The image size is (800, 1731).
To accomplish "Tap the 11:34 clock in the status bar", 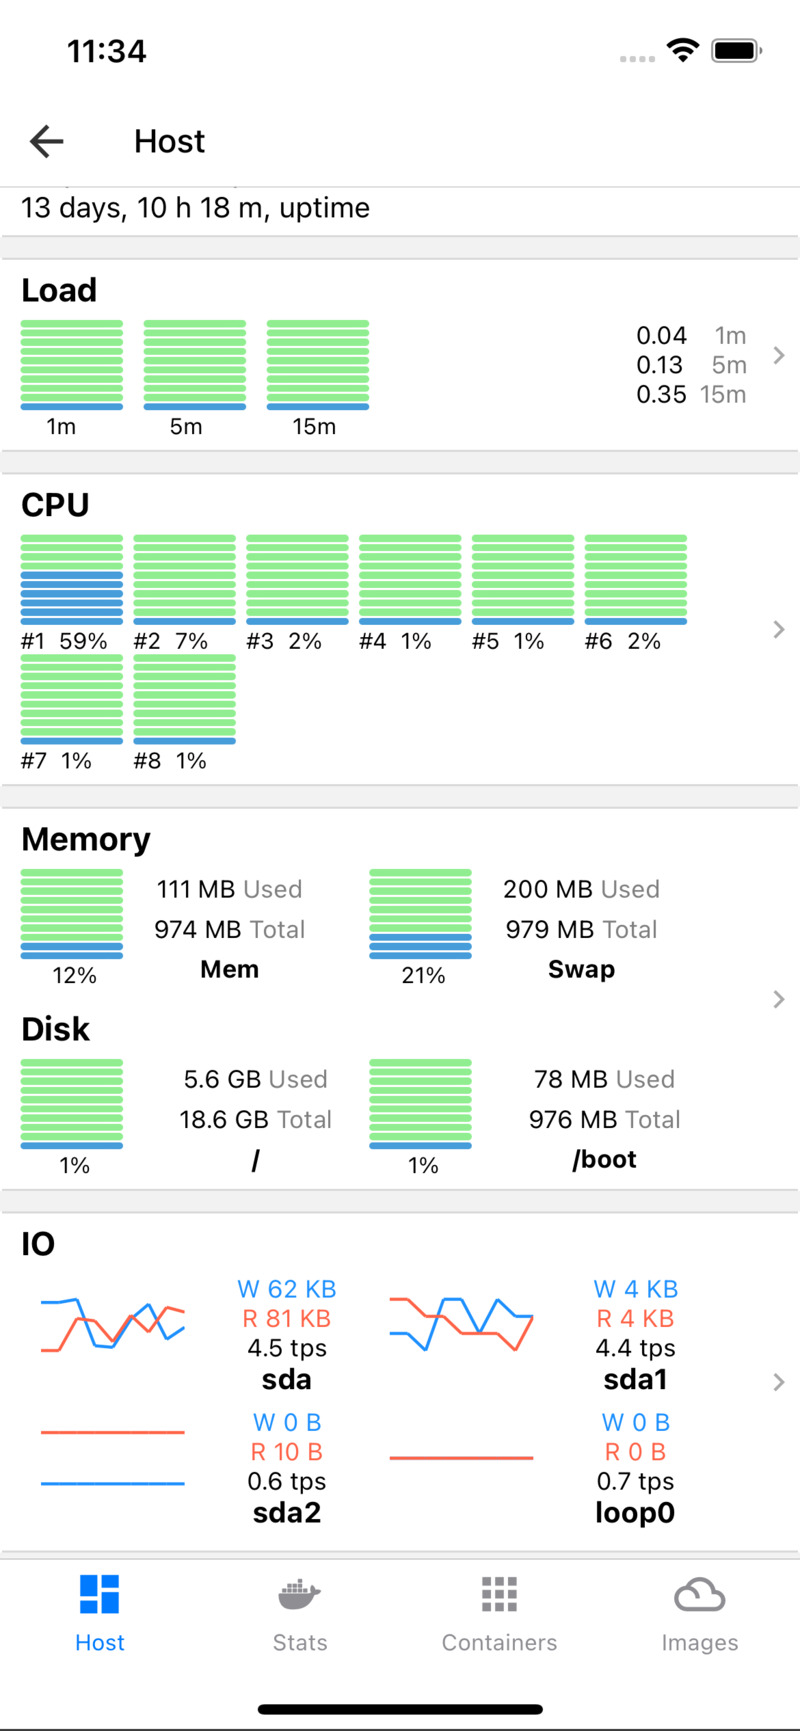I will (105, 51).
